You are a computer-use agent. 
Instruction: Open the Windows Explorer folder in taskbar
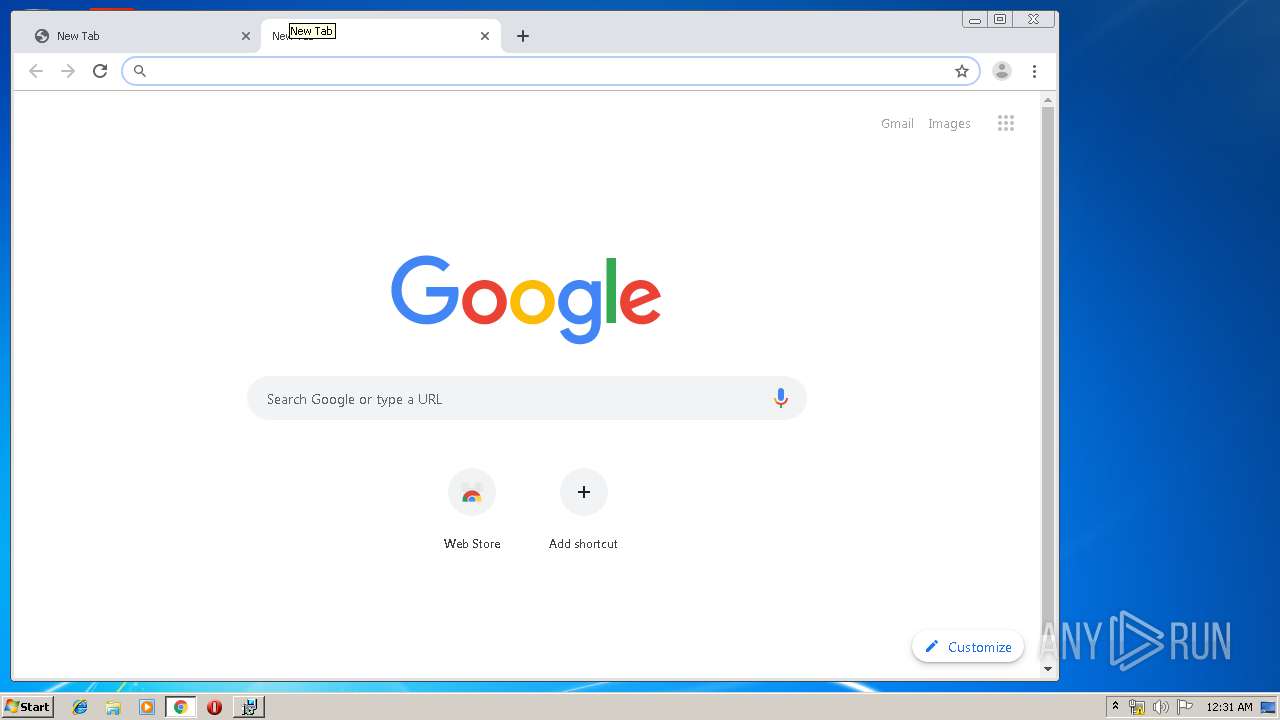click(113, 707)
